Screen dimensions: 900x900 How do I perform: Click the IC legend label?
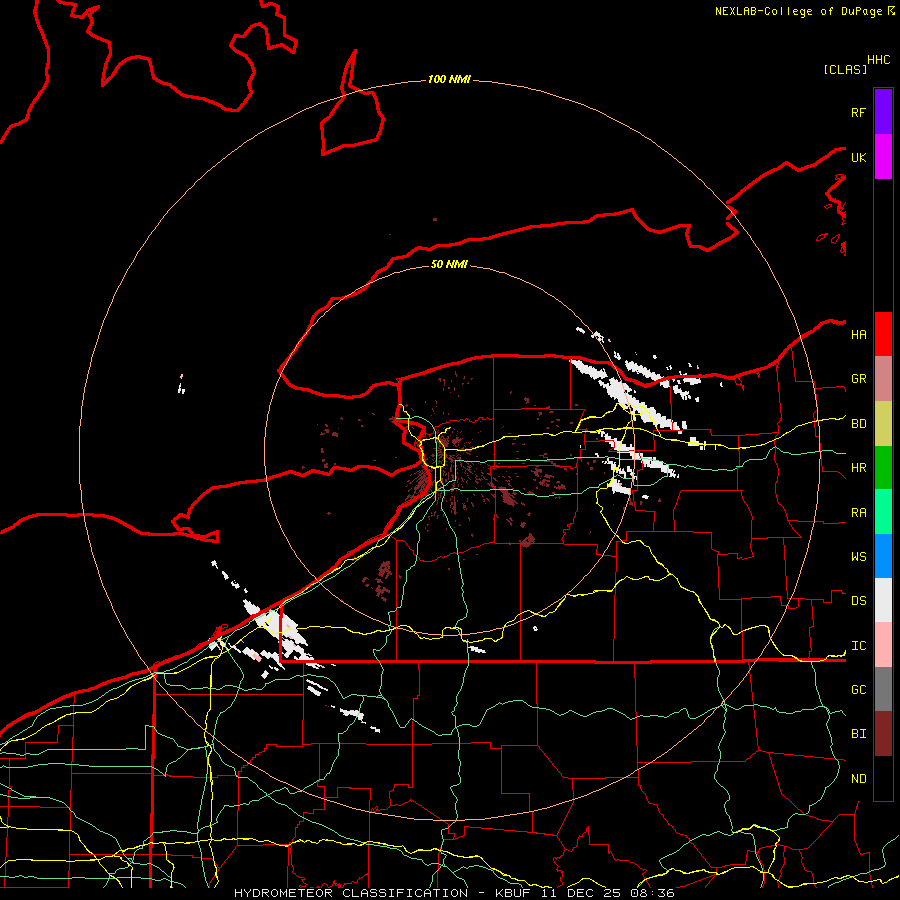(858, 646)
